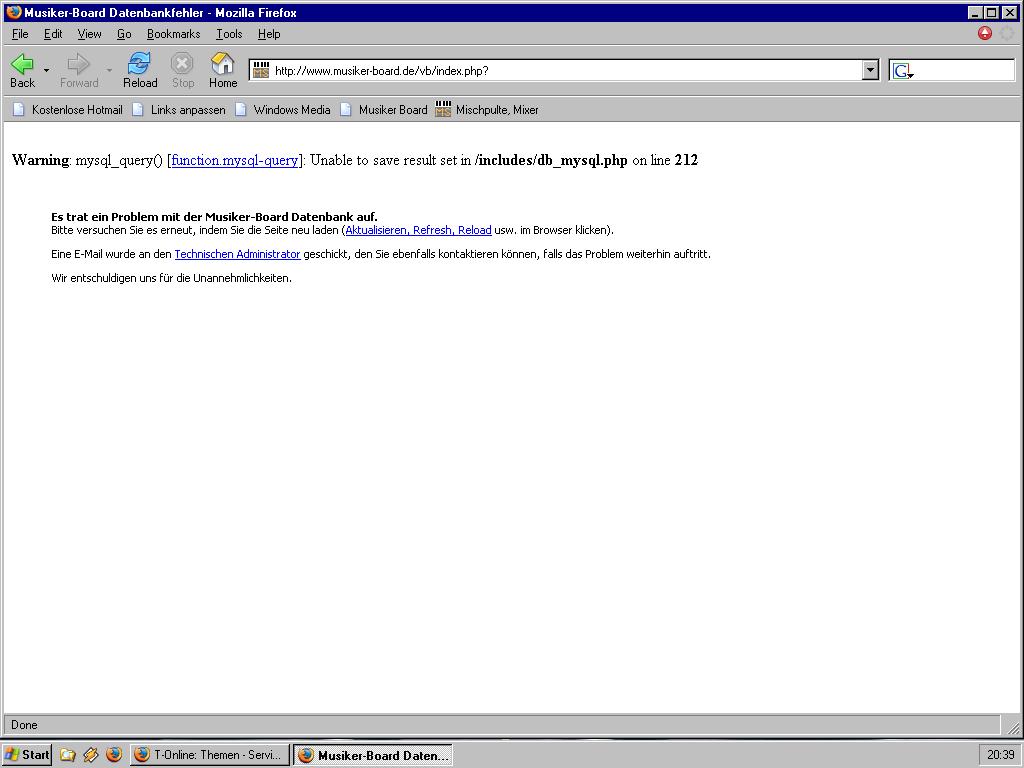Viewport: 1024px width, 768px height.
Task: Open the Edit menu
Action: pos(53,34)
